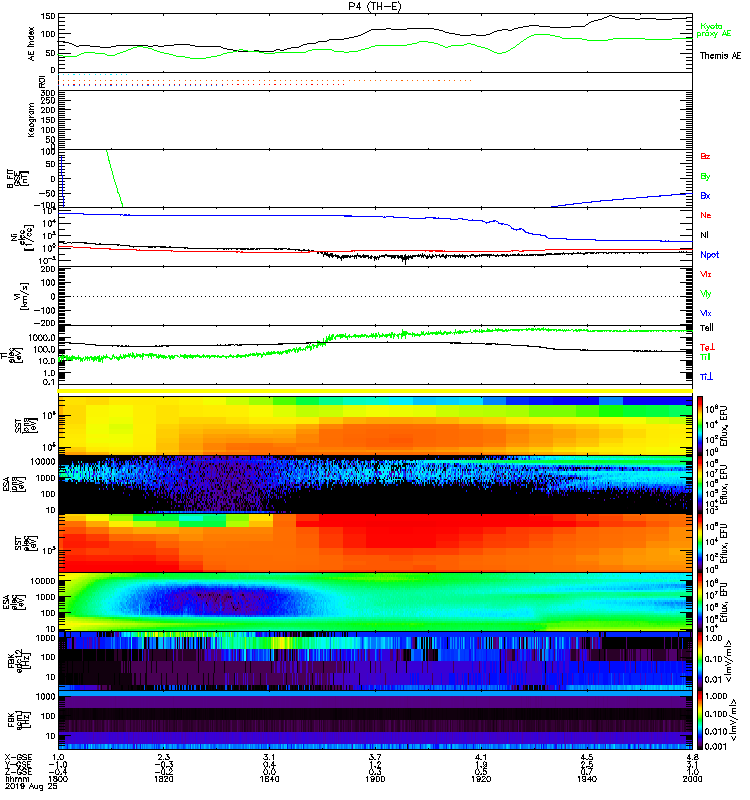Click the '1940' time axis label
This screenshot has height=800, width=750.
coord(587,779)
